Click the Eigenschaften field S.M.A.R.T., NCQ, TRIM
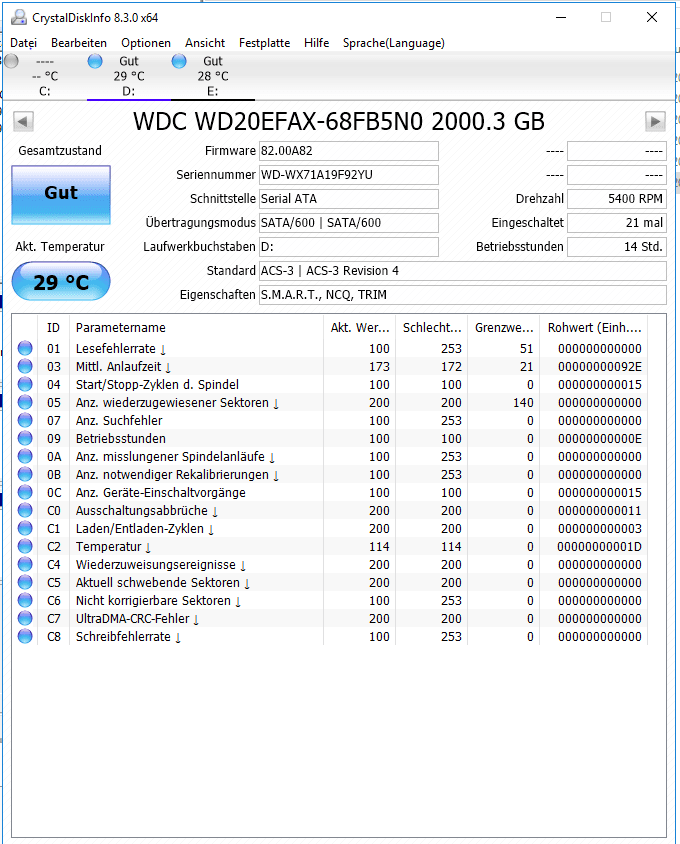680x844 pixels. pyautogui.click(x=463, y=295)
